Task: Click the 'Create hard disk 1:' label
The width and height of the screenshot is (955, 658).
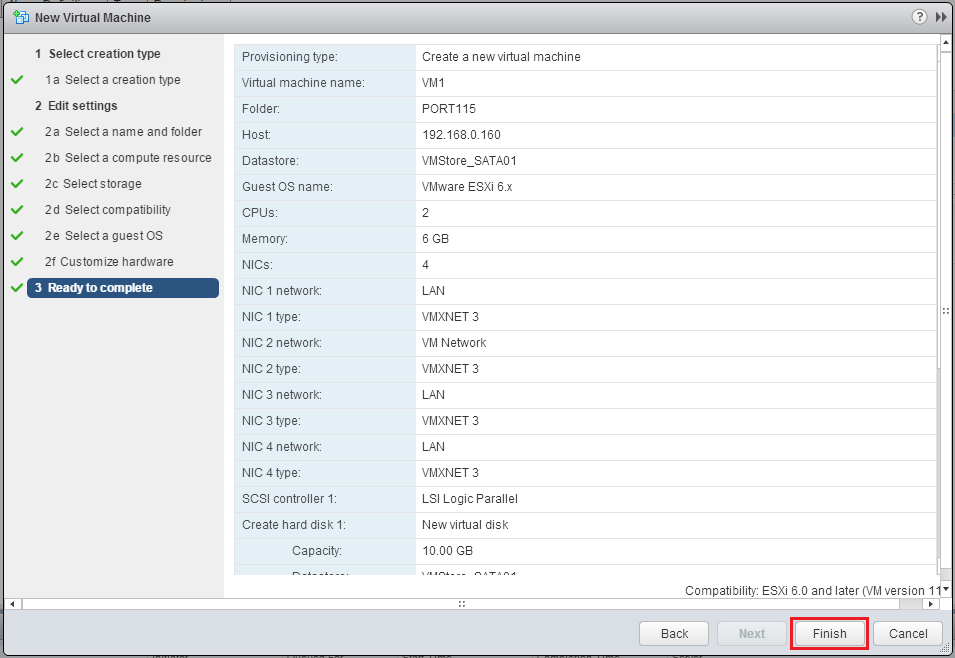Action: pos(294,525)
